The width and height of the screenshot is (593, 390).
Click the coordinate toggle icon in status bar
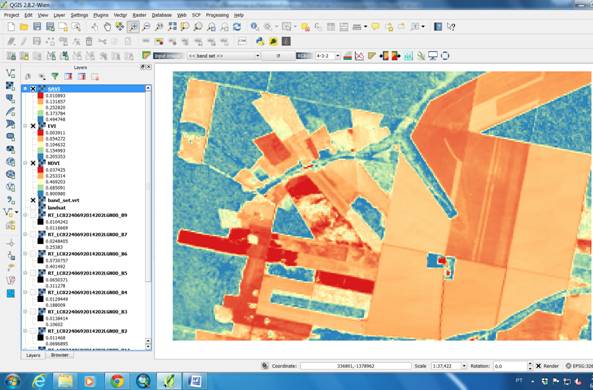coord(265,366)
